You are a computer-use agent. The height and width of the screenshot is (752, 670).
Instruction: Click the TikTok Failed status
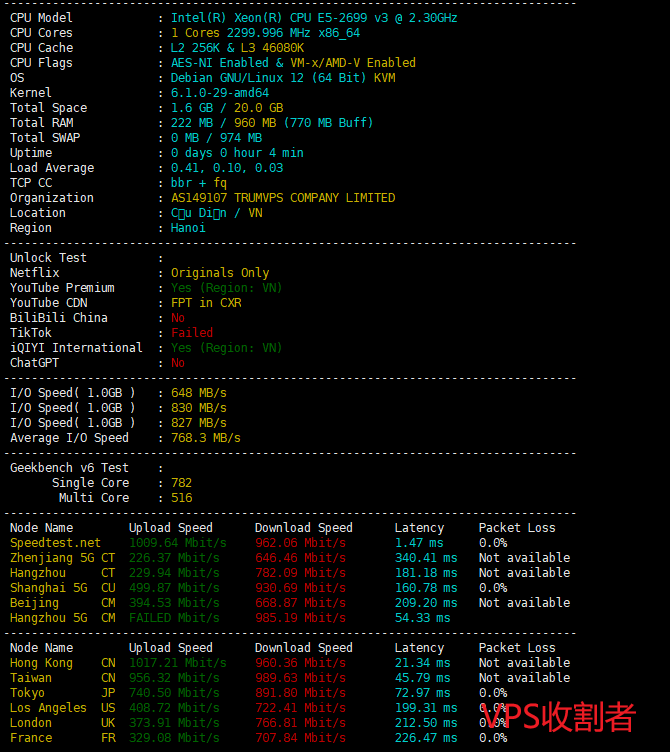click(x=192, y=333)
